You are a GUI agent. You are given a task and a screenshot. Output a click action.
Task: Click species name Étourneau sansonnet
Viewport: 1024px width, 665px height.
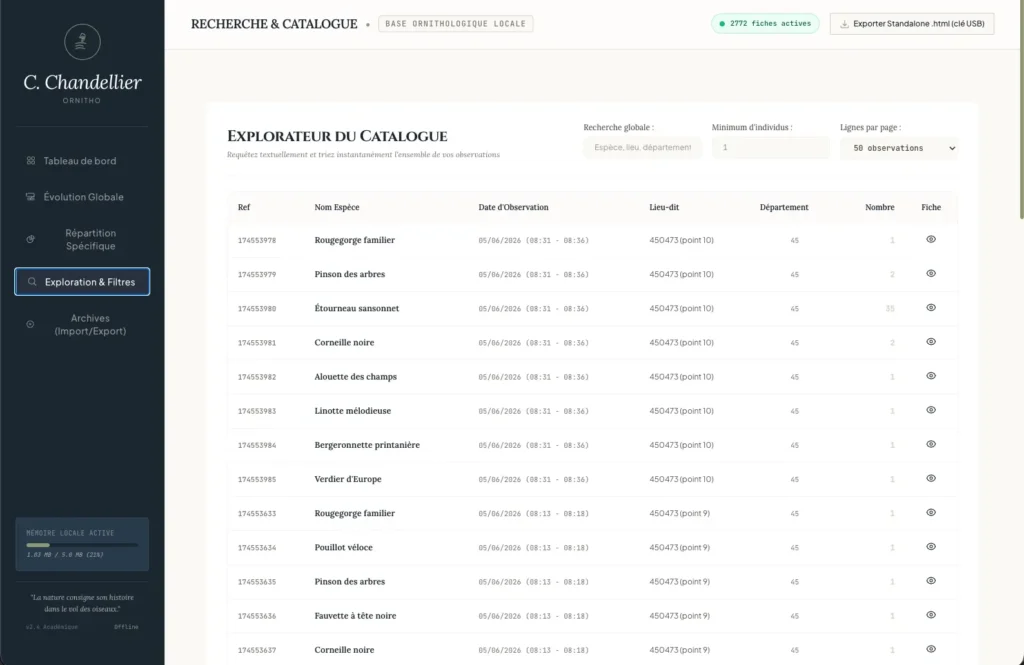tap(357, 308)
